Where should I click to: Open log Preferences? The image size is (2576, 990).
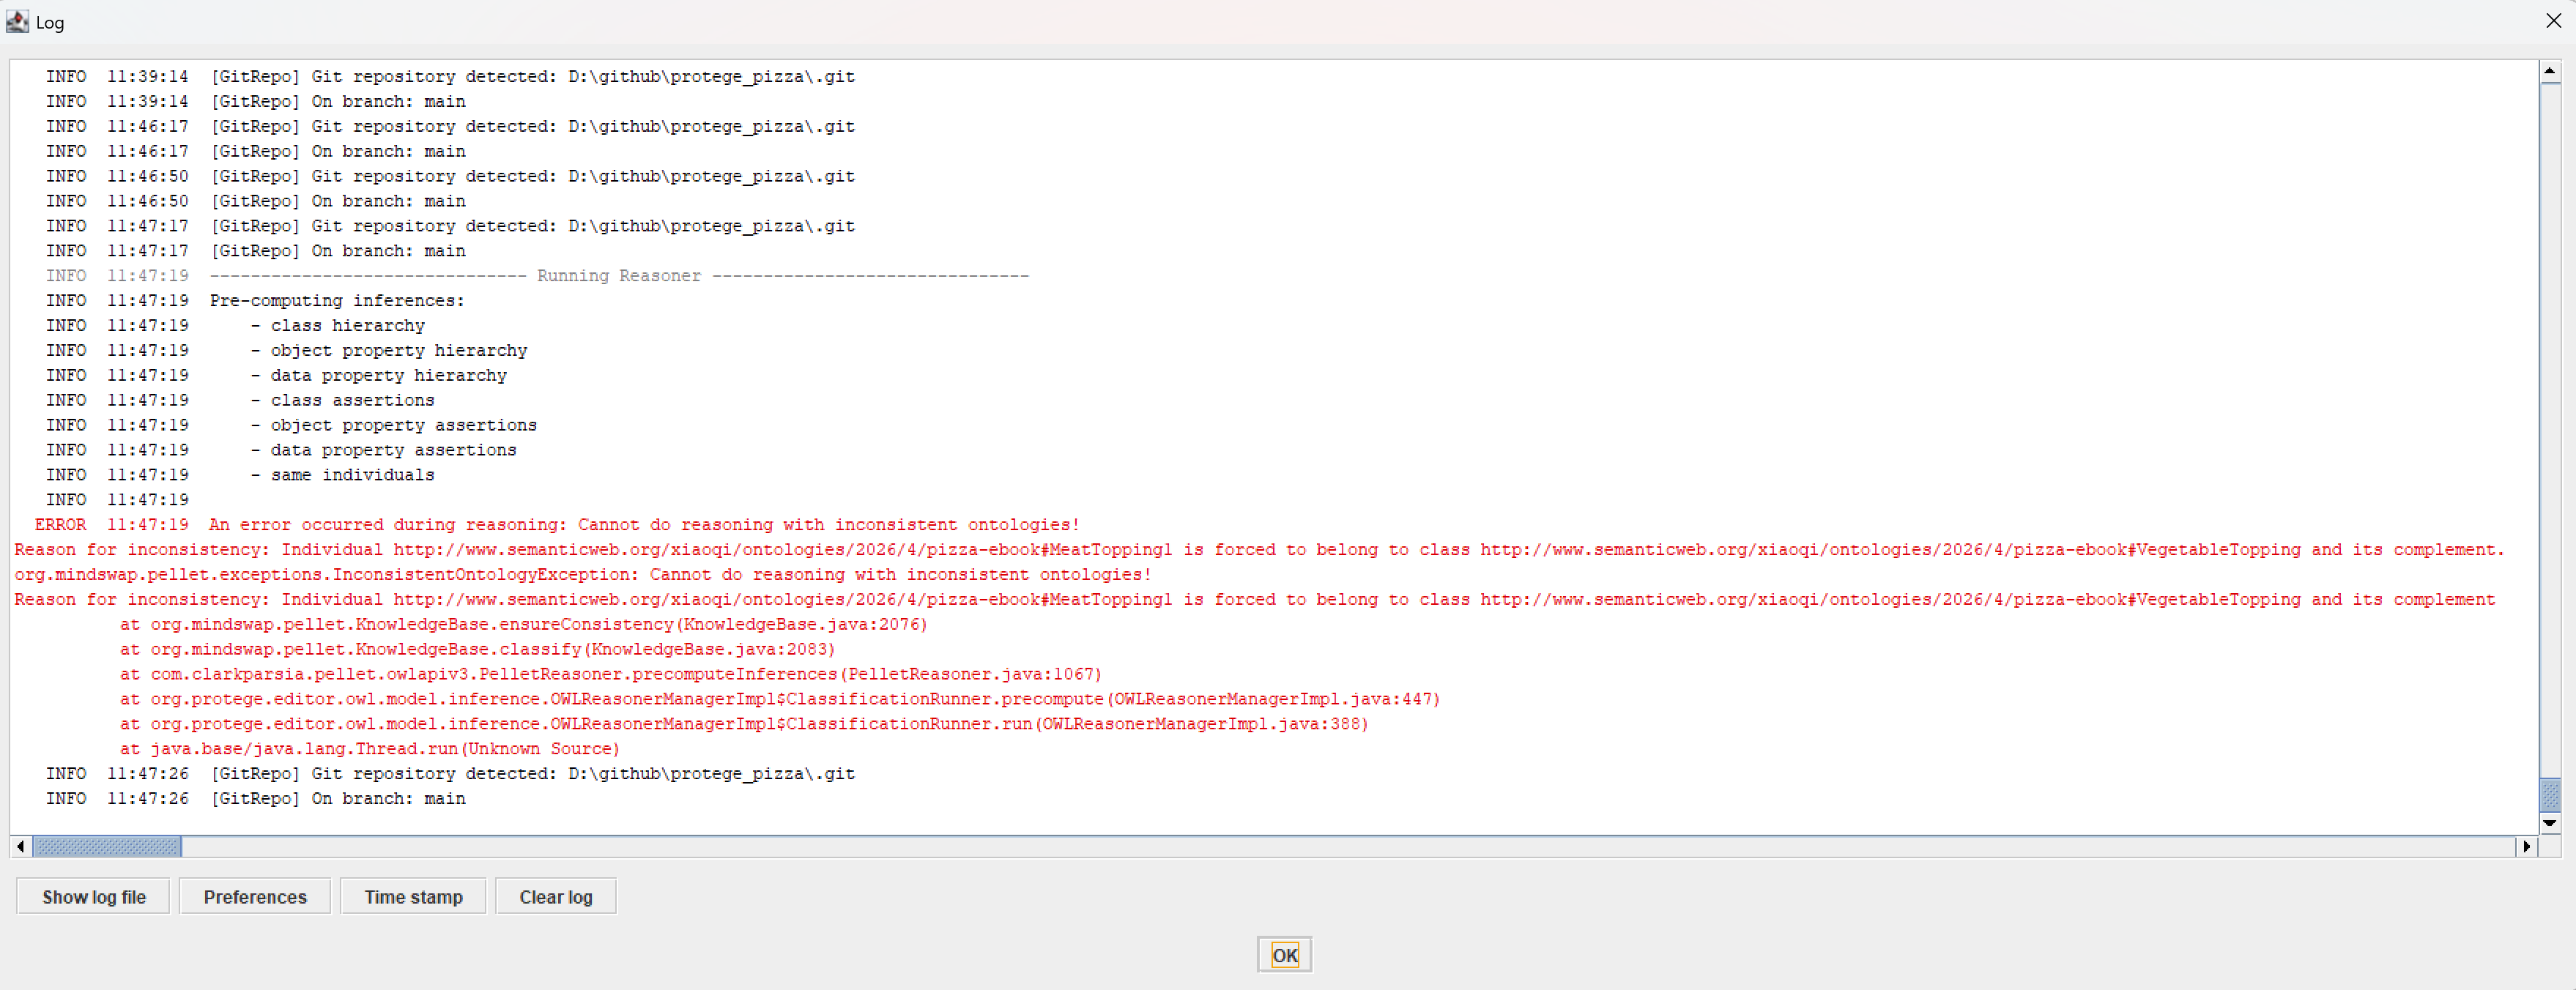tap(255, 896)
